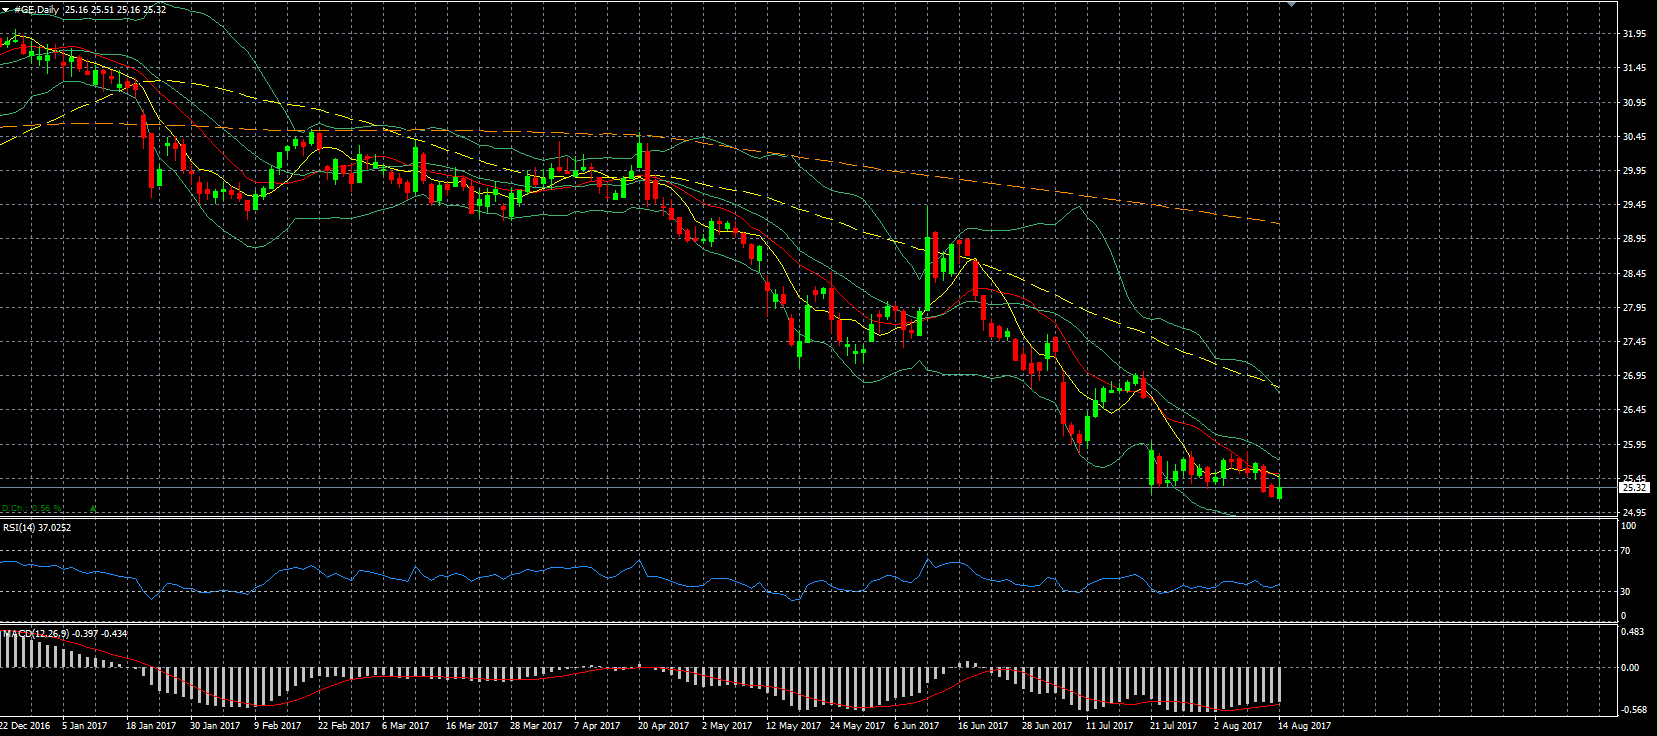Click the 28 Jun 2017 date label
This screenshot has width=1658, height=736.
[x=1047, y=726]
